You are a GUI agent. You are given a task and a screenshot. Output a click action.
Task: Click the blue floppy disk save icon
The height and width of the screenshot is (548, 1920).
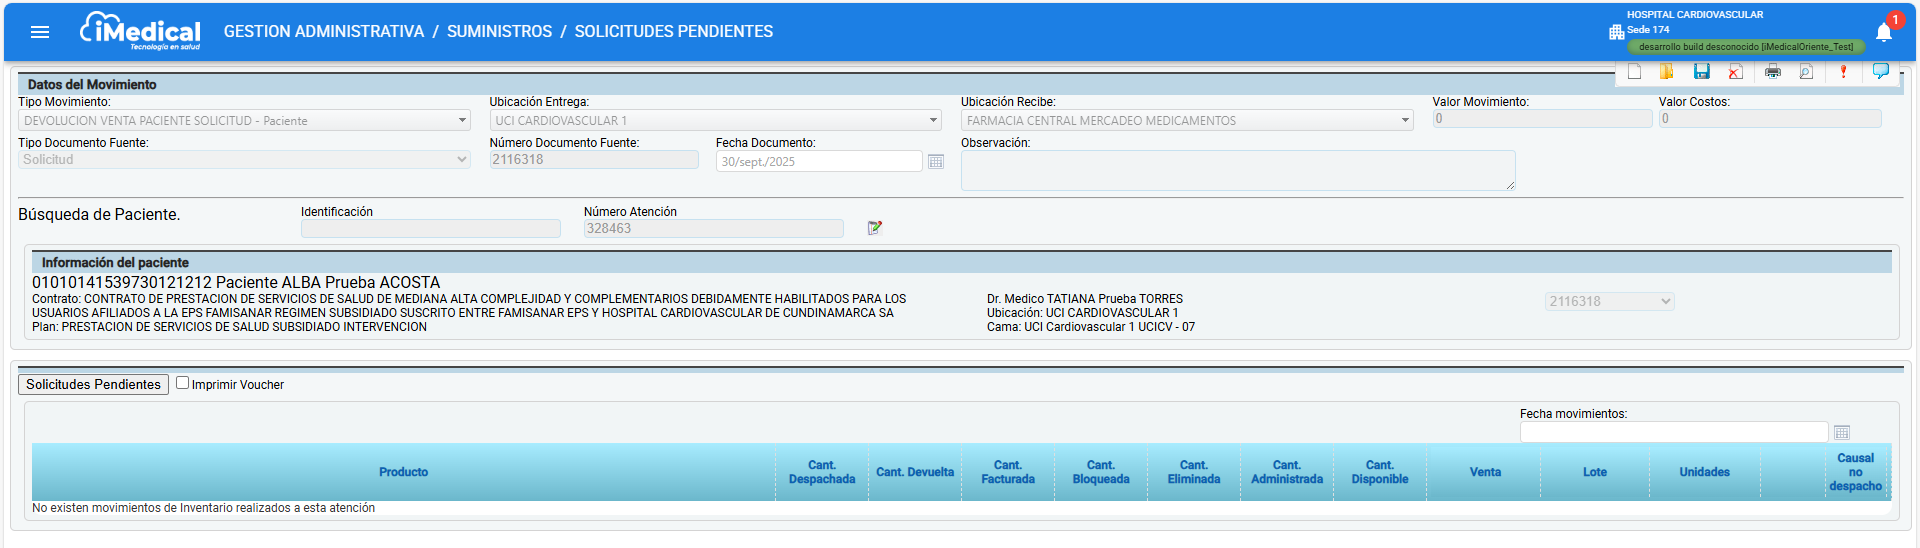(x=1701, y=72)
